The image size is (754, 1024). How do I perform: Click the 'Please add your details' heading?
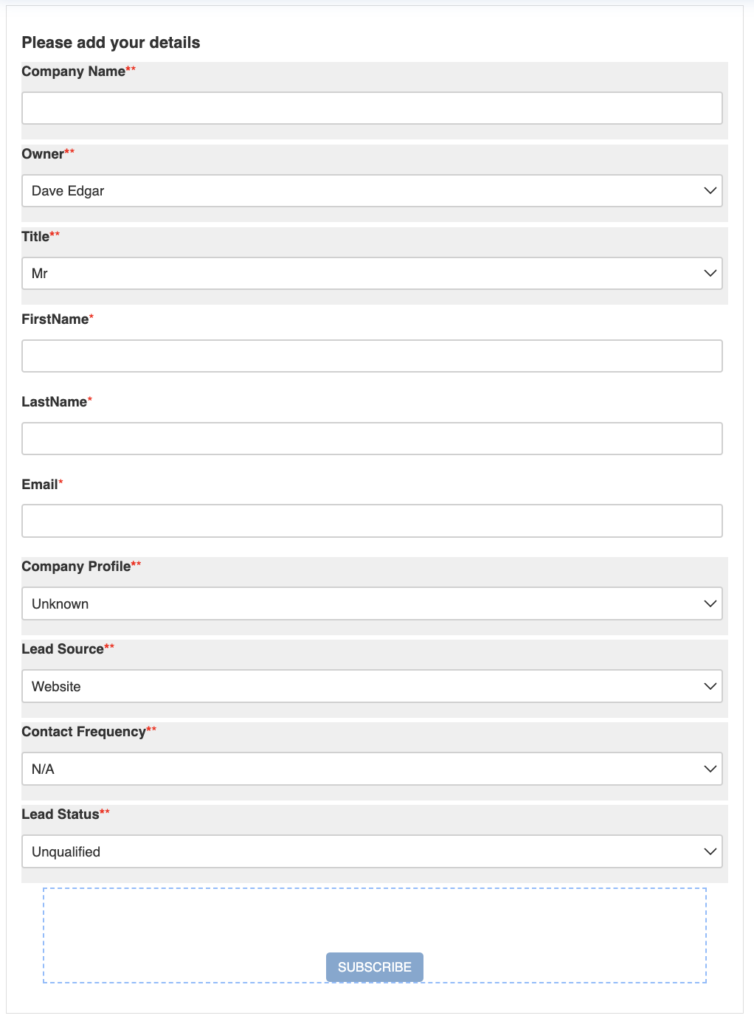coord(110,42)
